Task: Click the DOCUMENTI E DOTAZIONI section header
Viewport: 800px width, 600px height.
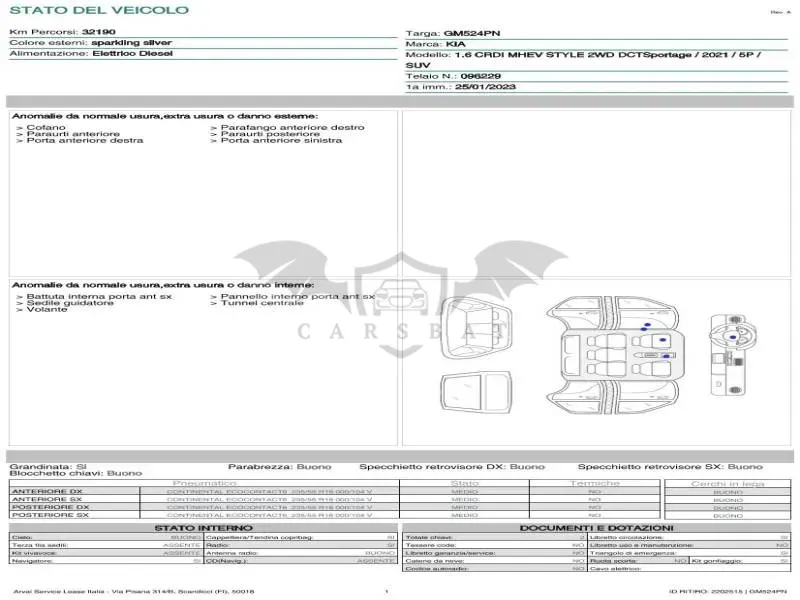Action: pos(596,528)
